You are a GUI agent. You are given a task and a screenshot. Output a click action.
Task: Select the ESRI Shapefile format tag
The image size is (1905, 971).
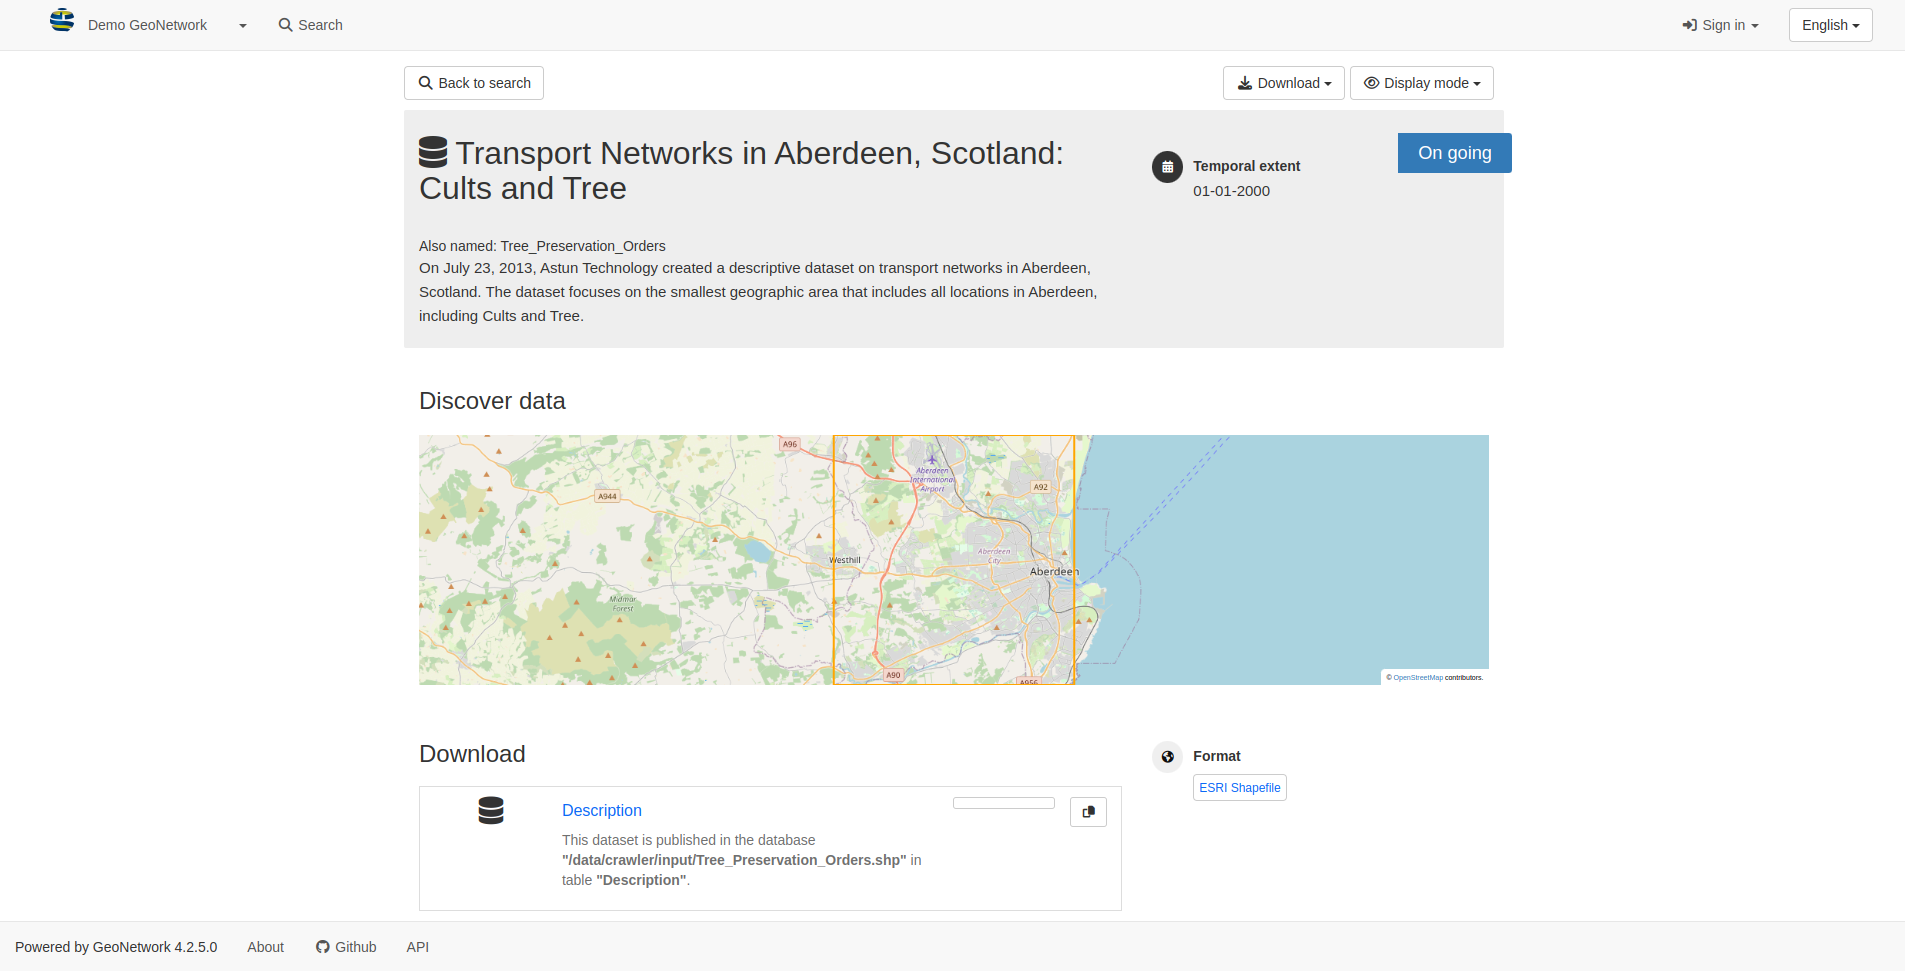click(x=1239, y=788)
